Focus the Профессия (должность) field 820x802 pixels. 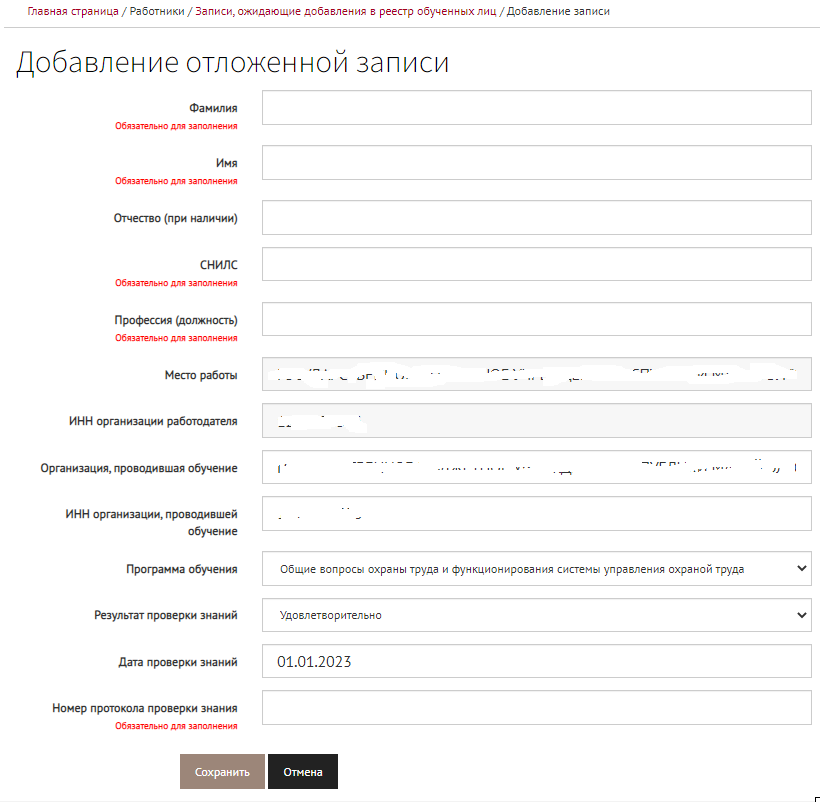[537, 319]
